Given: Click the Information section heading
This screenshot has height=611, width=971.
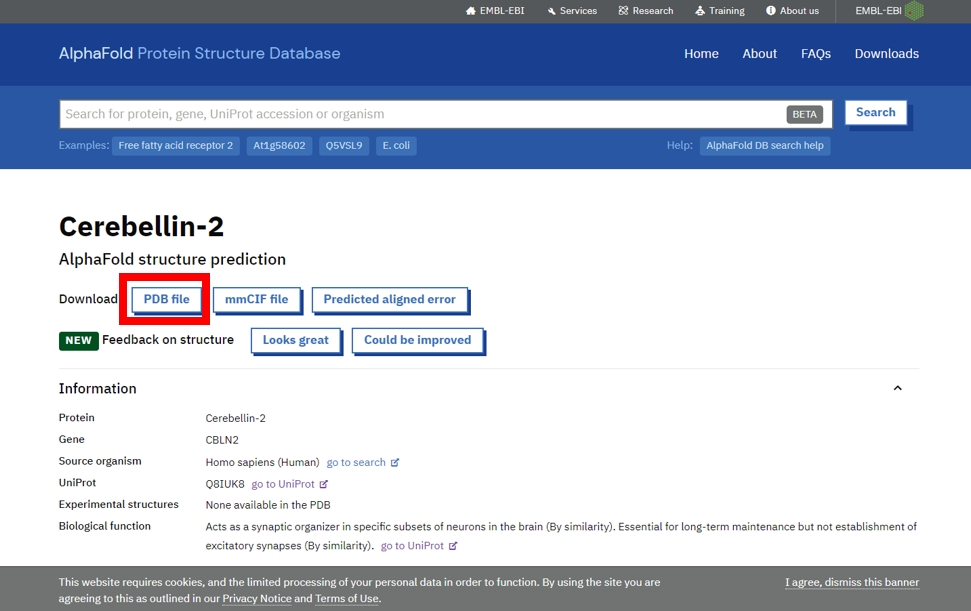Looking at the screenshot, I should click(x=98, y=389).
